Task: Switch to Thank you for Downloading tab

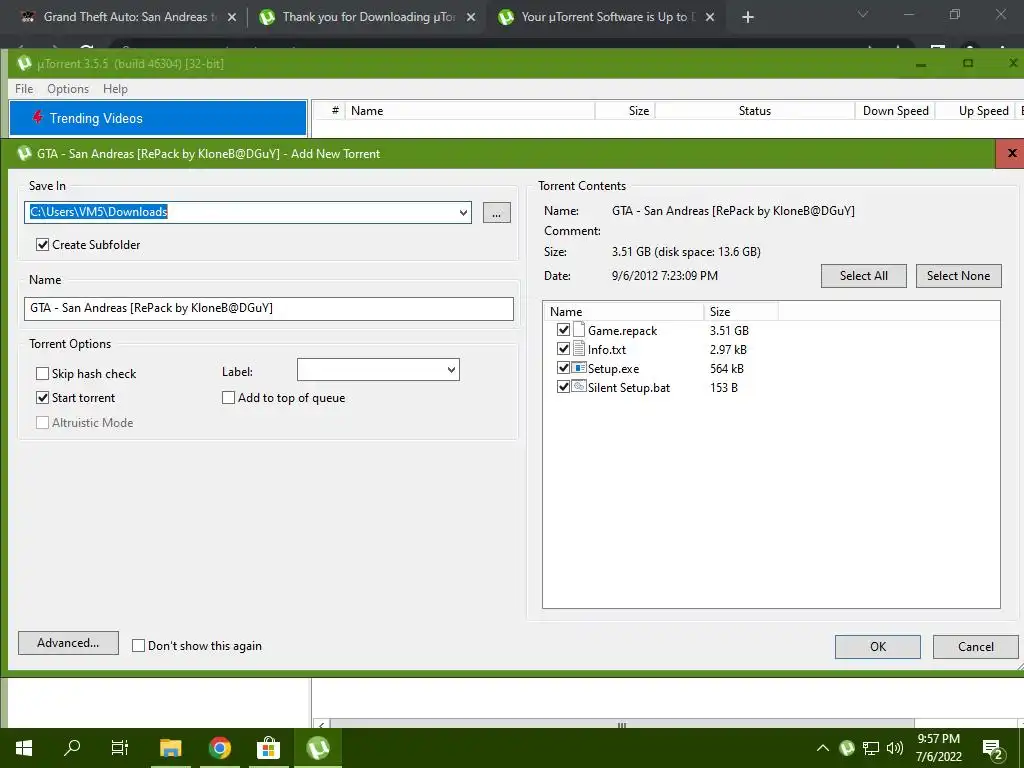Action: (366, 18)
